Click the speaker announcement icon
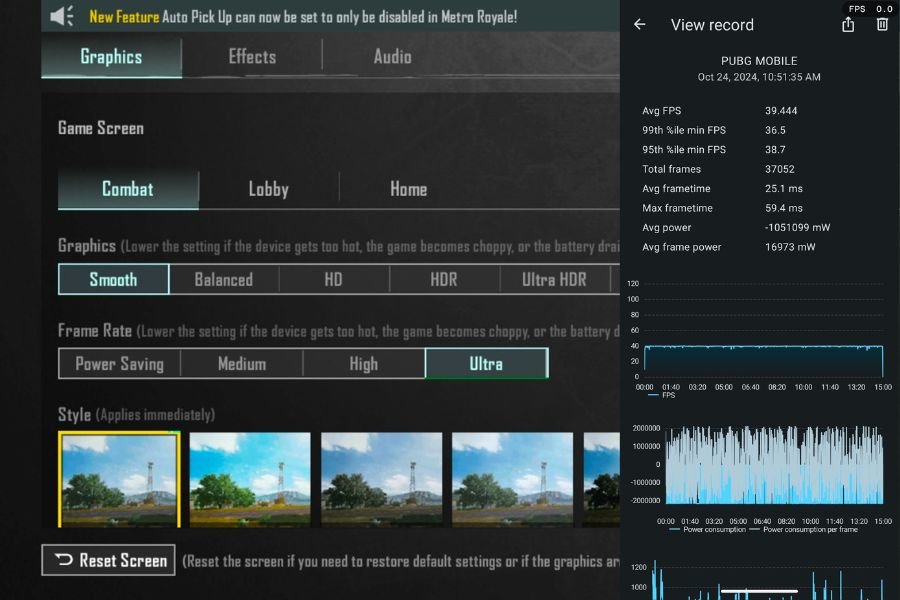Image resolution: width=900 pixels, height=600 pixels. tap(62, 16)
